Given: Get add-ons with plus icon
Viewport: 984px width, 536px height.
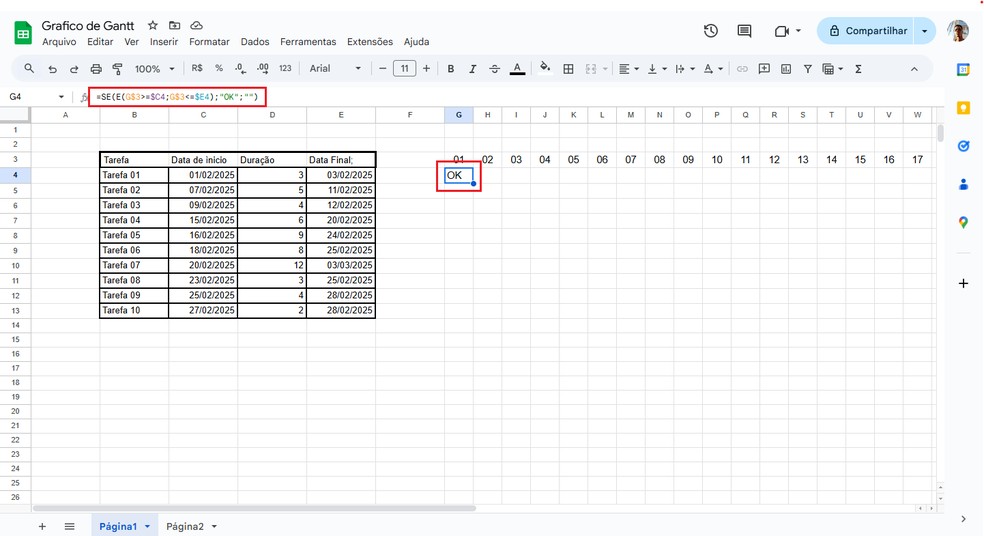Looking at the screenshot, I should pos(963,284).
